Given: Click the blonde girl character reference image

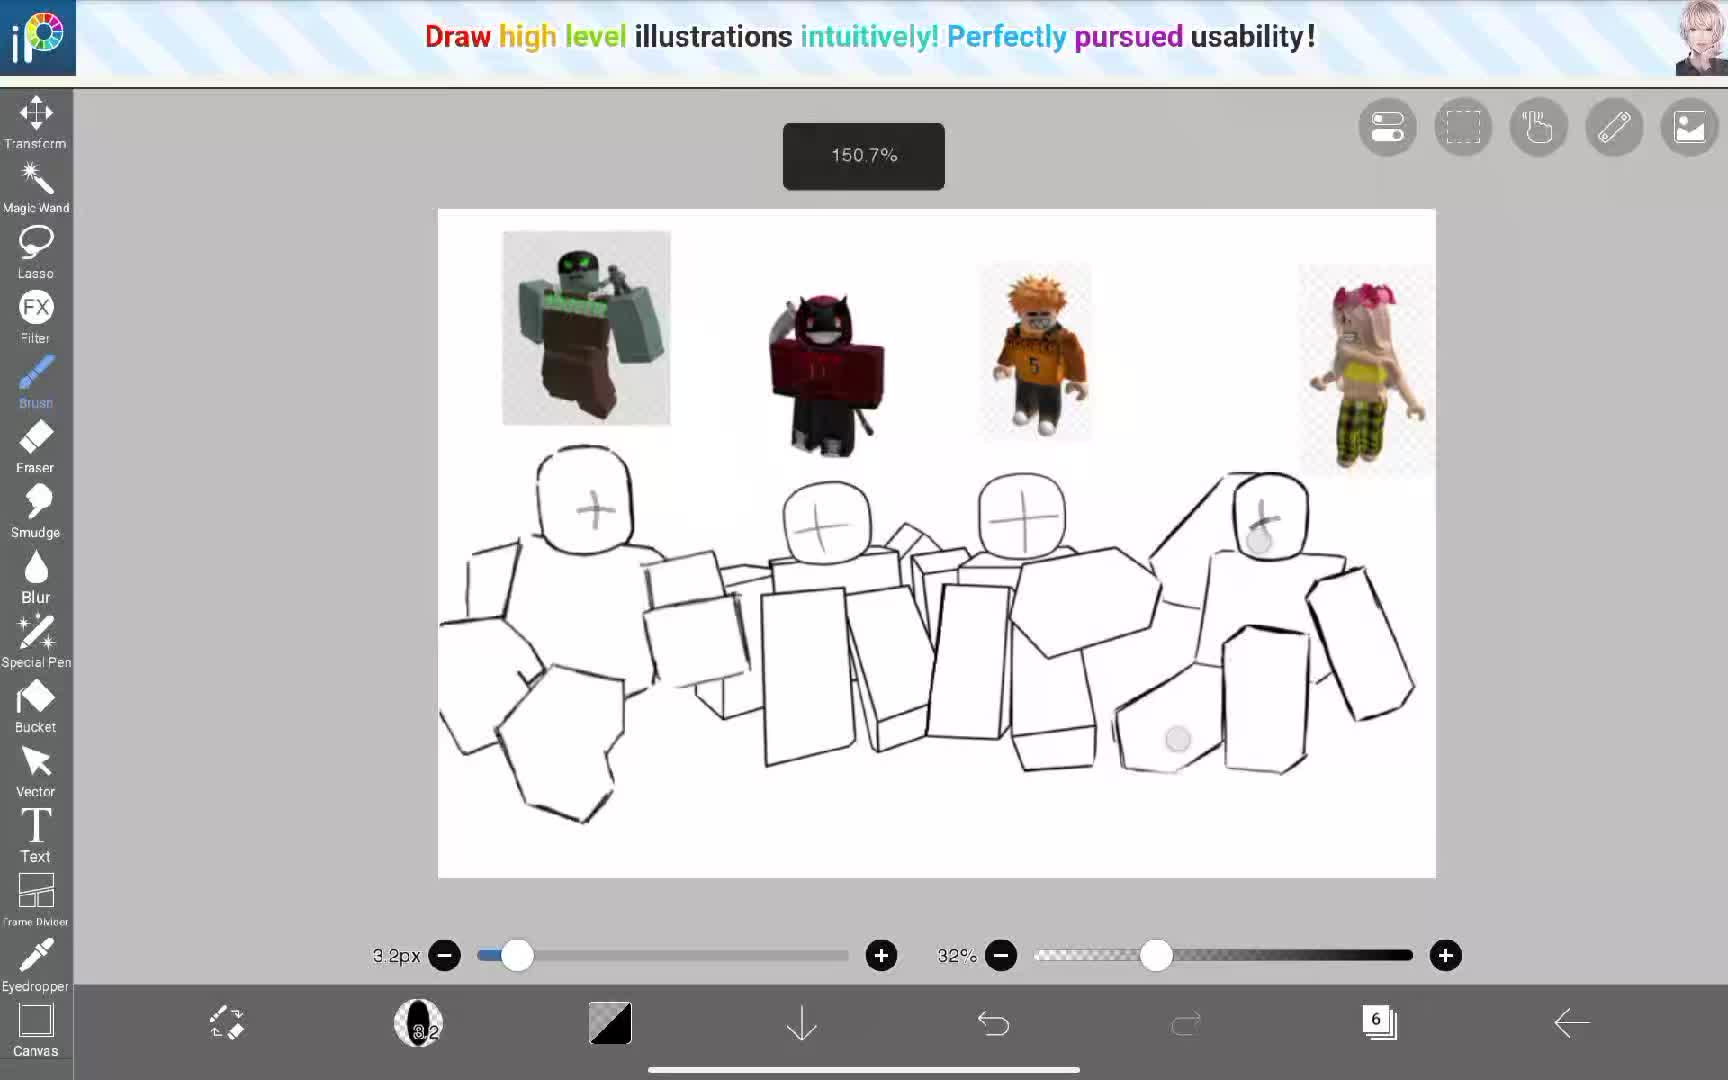Looking at the screenshot, I should coord(1366,370).
